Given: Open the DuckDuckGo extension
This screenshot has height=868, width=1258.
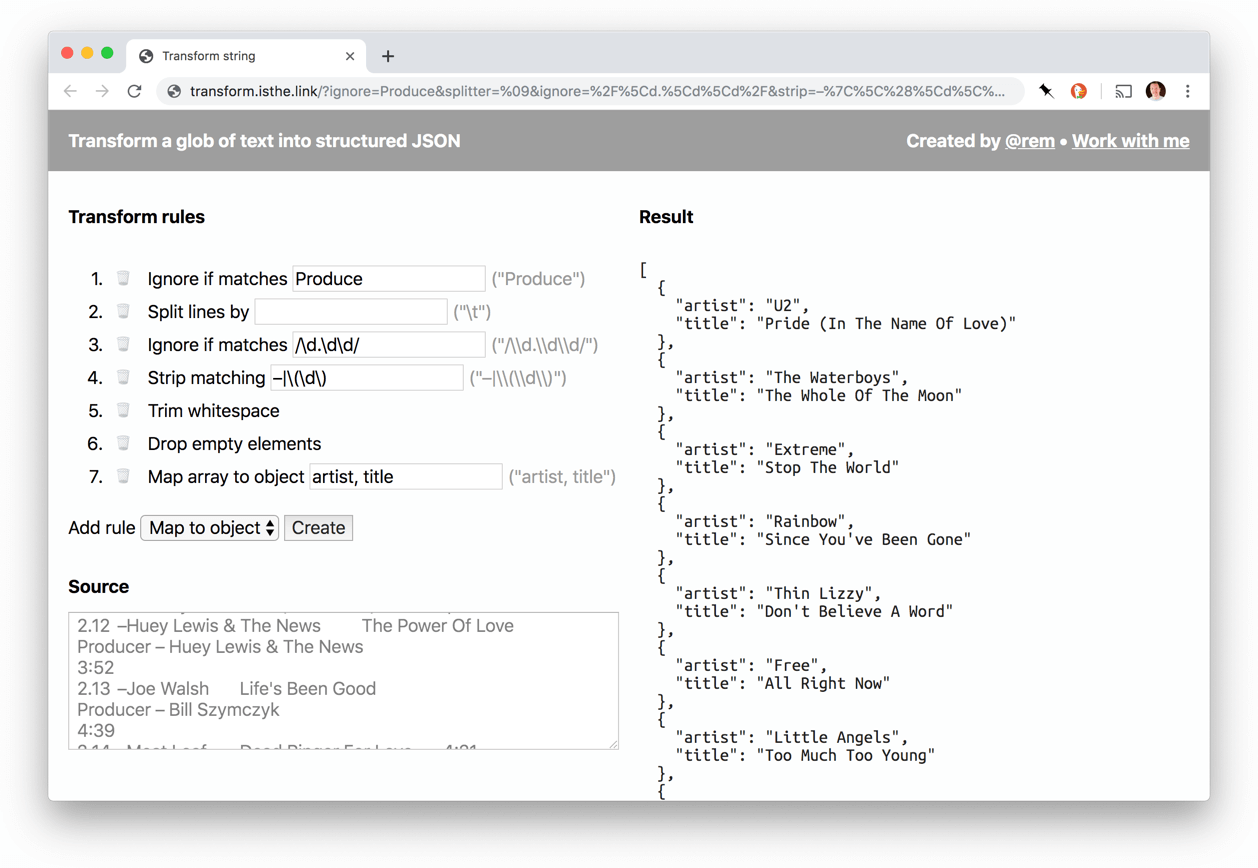Looking at the screenshot, I should tap(1078, 91).
